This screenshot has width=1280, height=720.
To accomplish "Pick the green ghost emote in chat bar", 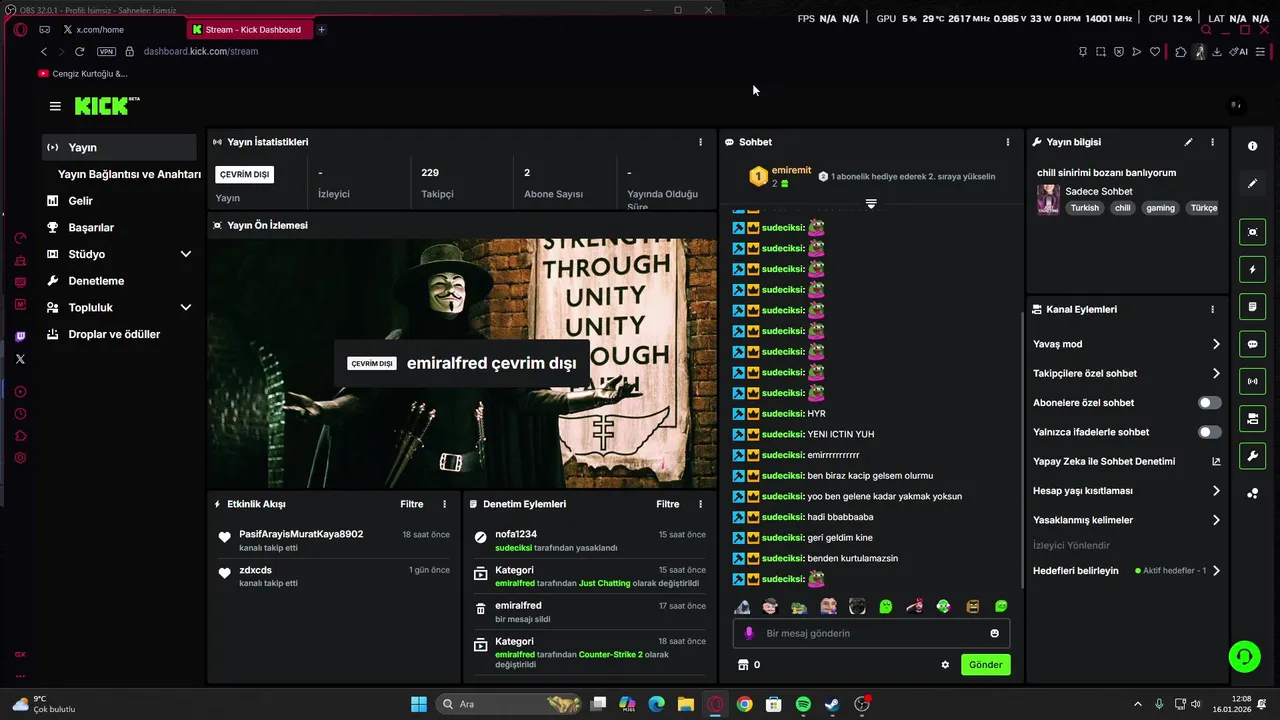I will click(886, 606).
